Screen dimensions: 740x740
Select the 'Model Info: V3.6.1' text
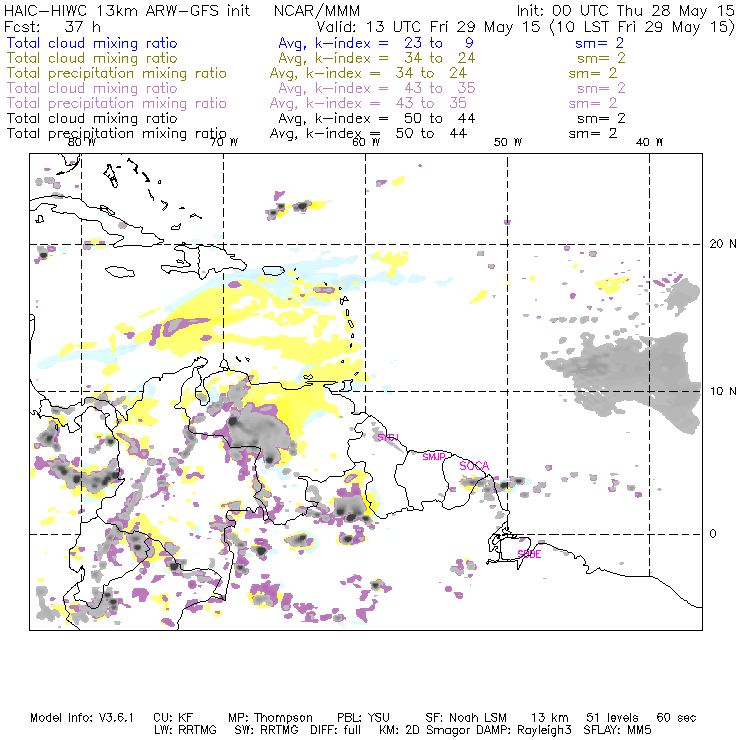pyautogui.click(x=82, y=718)
